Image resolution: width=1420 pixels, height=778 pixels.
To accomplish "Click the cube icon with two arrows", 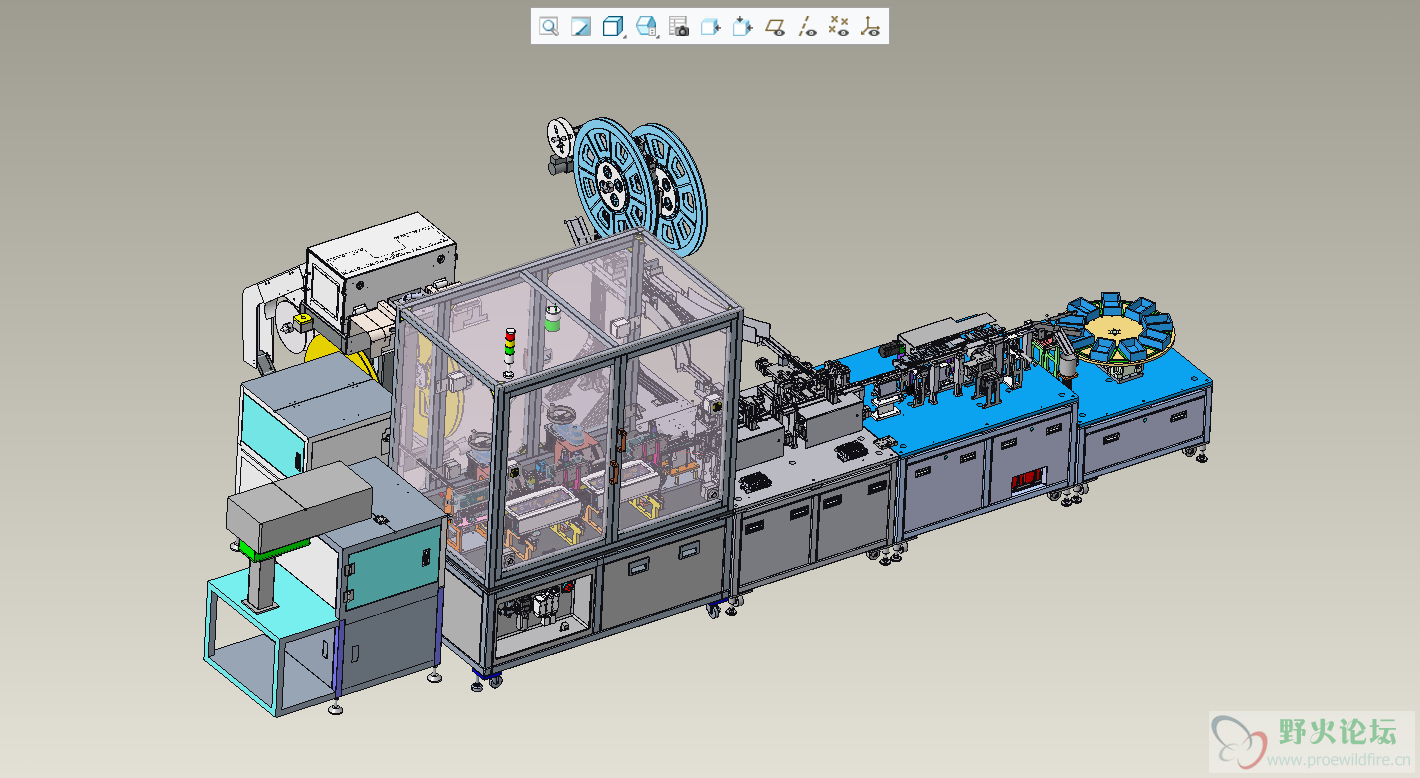I will 742,27.
